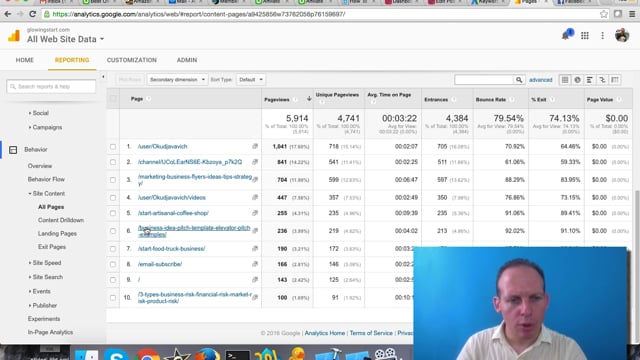
Task: Check row 3 marketing-business-flyers checkbox
Action: 113,180
